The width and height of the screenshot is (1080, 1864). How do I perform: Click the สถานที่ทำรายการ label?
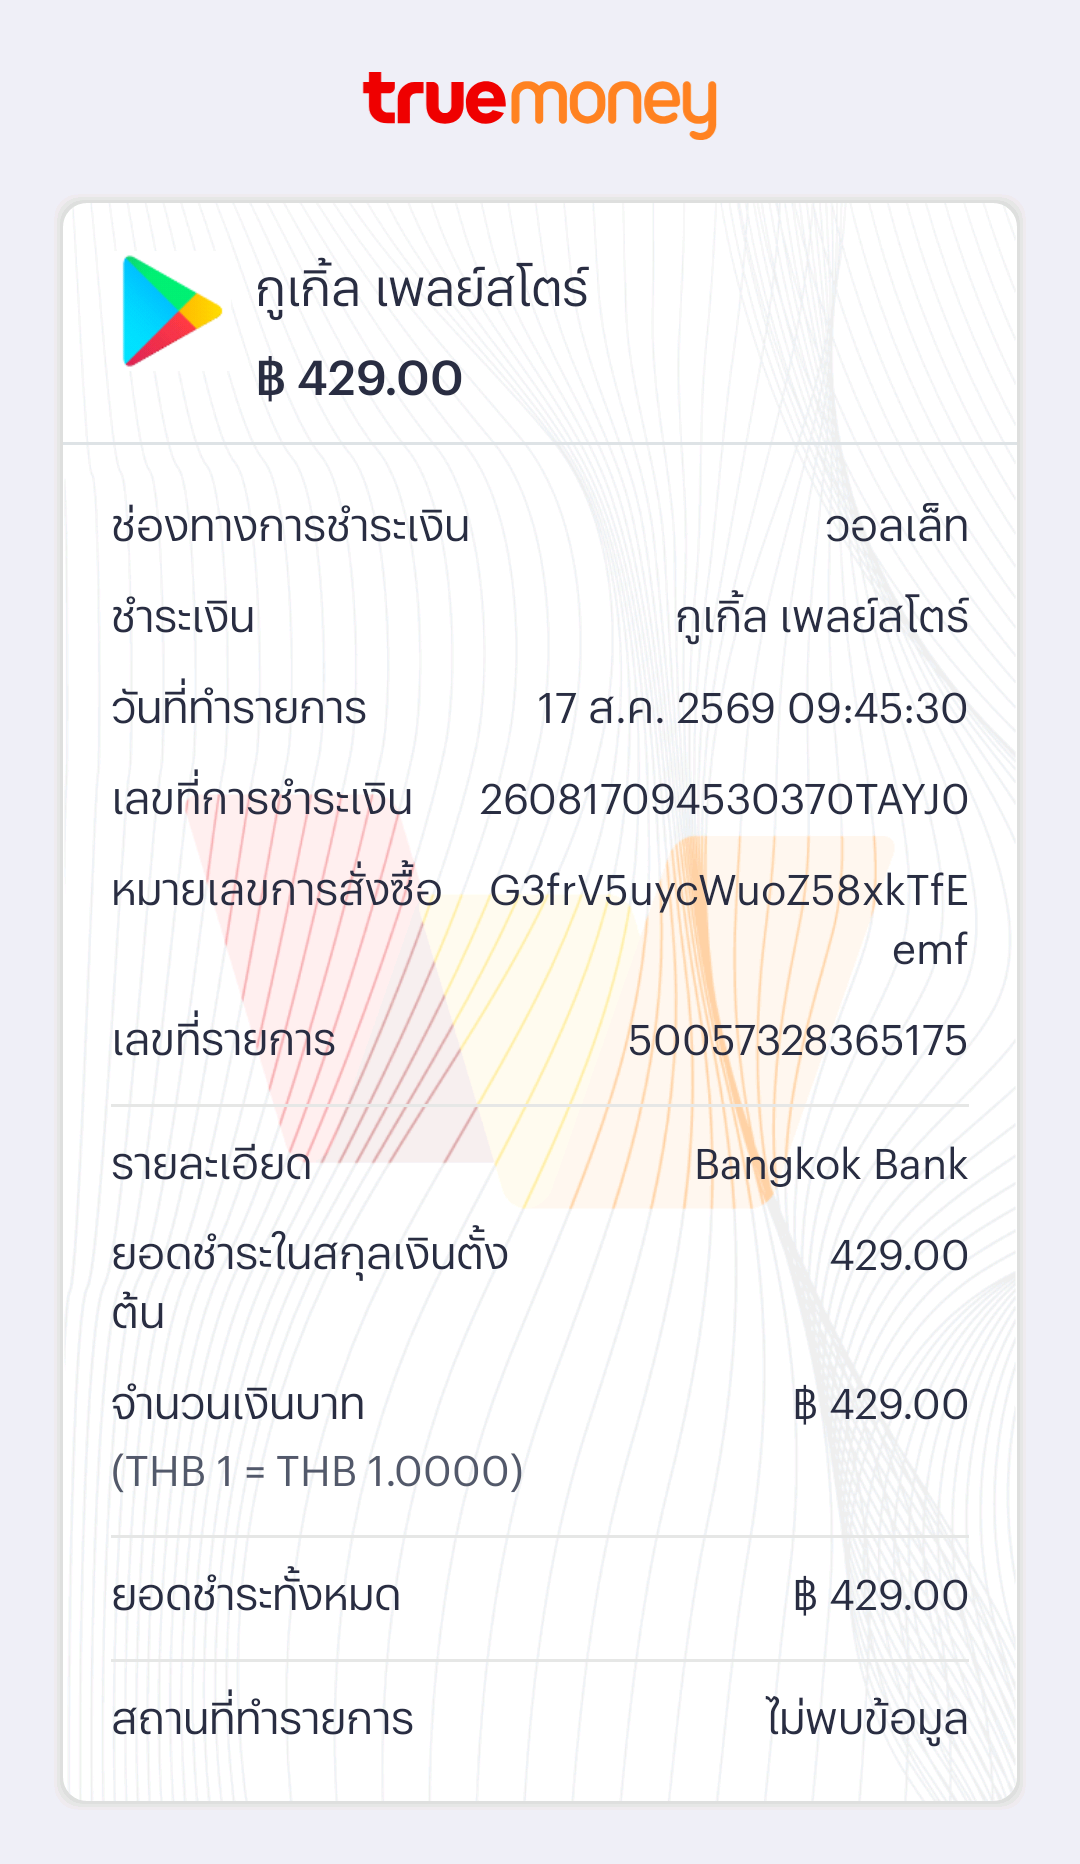[262, 1720]
